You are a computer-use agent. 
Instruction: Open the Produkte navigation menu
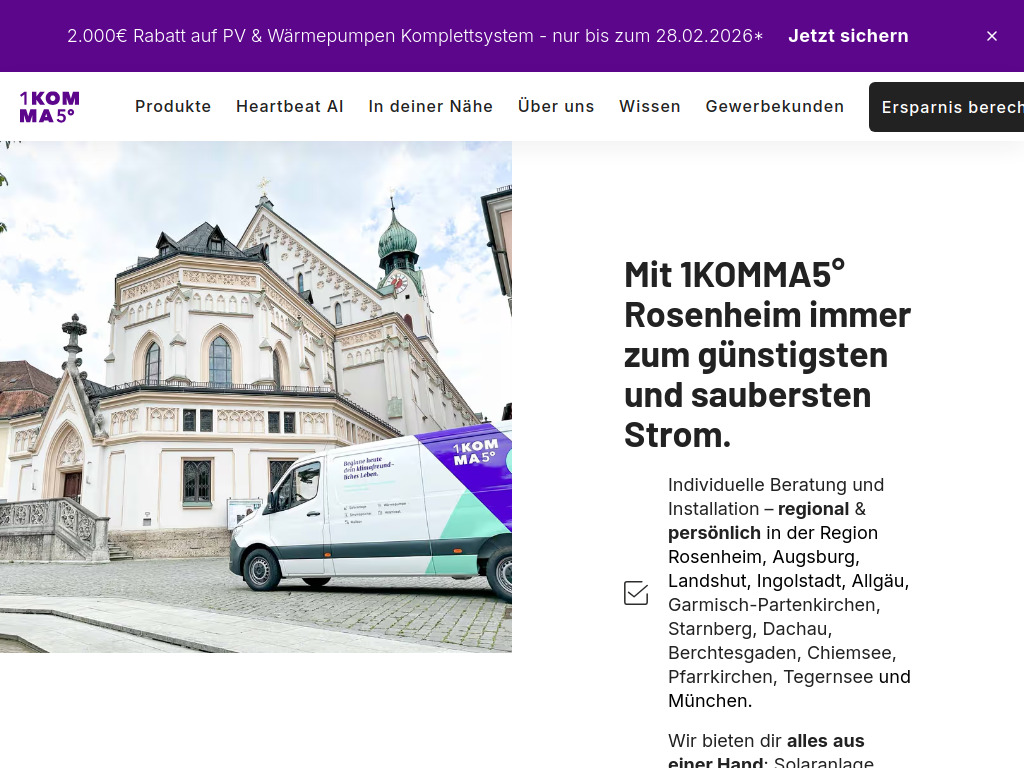point(173,106)
